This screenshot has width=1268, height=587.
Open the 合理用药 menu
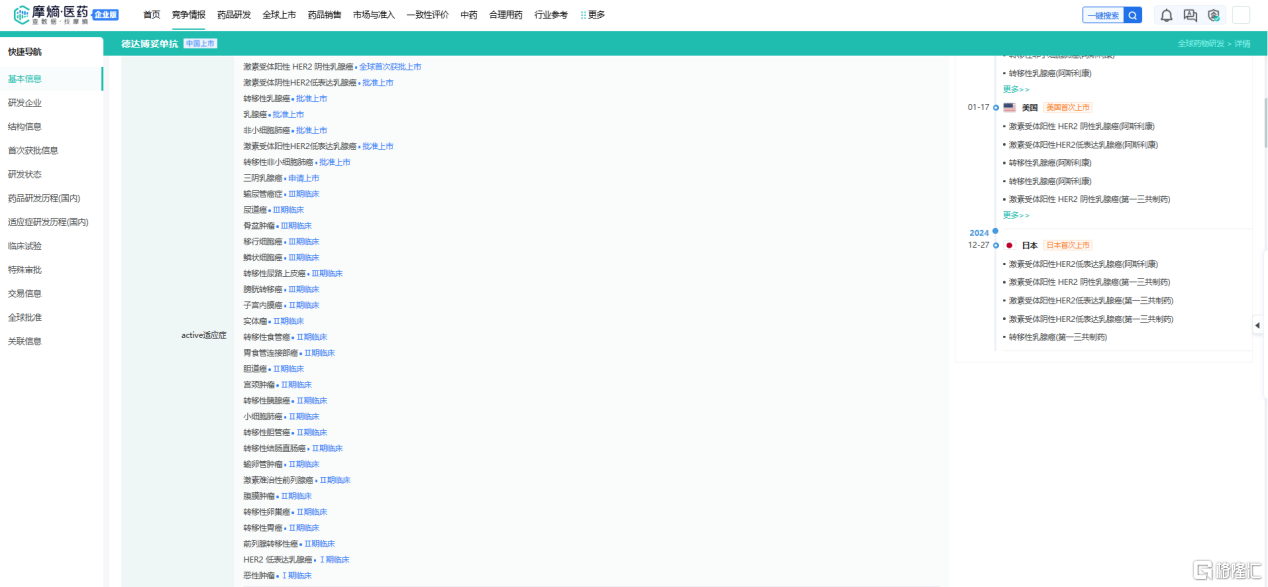click(x=506, y=15)
